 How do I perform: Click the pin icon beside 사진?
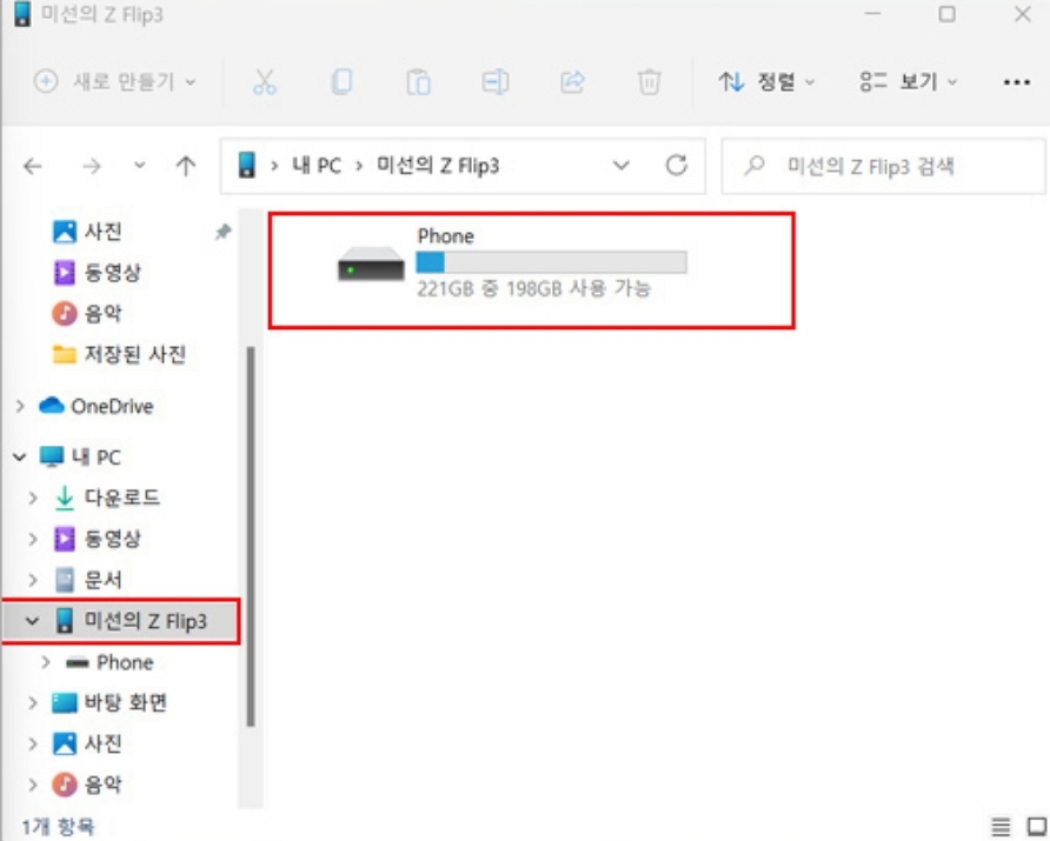pos(222,232)
